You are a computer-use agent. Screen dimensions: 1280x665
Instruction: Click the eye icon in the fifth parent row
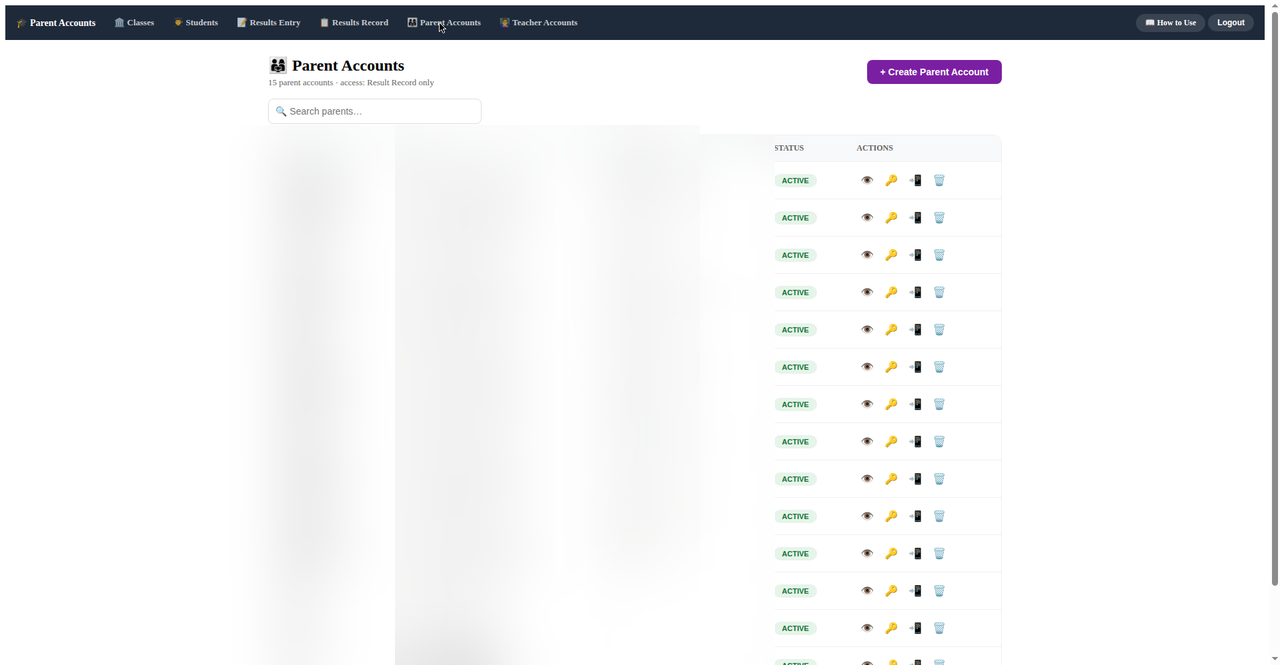pos(867,330)
